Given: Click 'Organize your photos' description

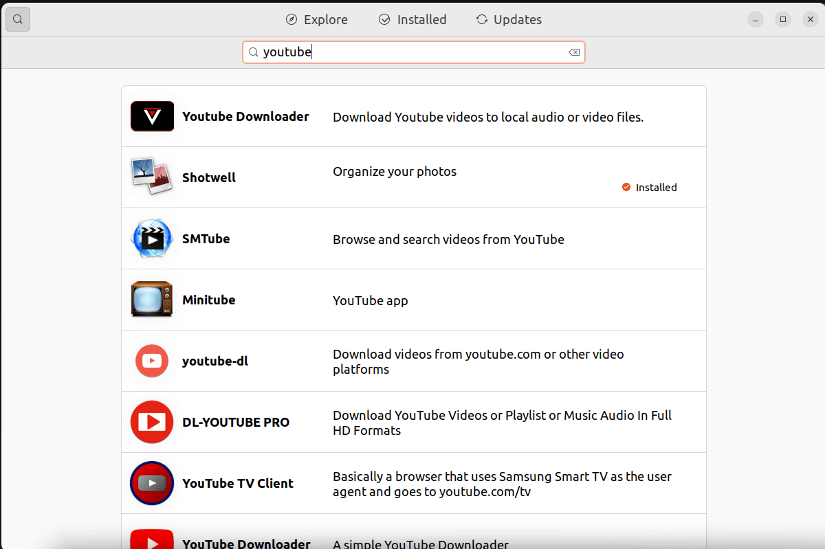Looking at the screenshot, I should [395, 172].
